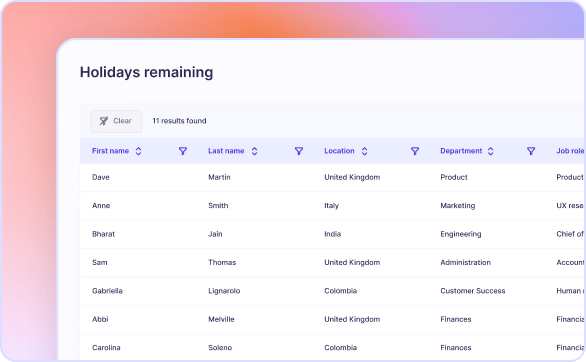The width and height of the screenshot is (586, 362).
Task: Select the '11 results found' text
Action: pyautogui.click(x=179, y=121)
